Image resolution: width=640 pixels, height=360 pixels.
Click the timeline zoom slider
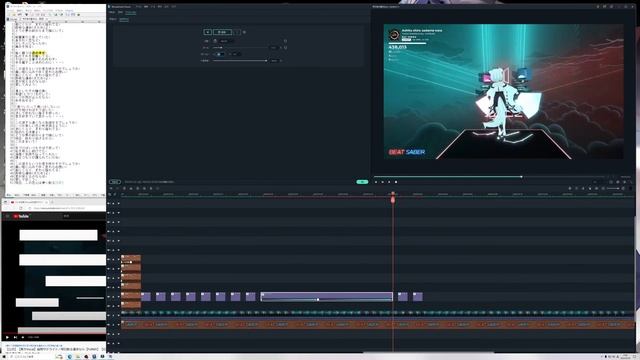tap(613, 189)
